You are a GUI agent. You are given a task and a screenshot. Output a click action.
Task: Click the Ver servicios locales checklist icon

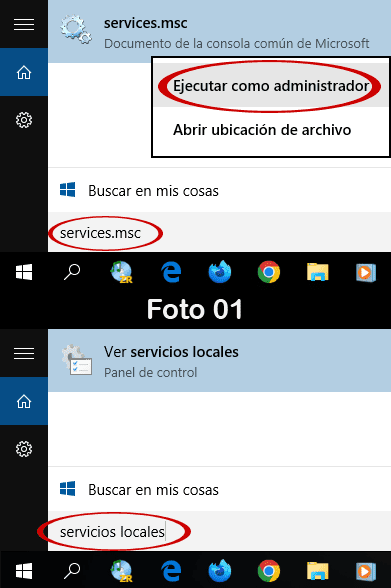click(77, 360)
